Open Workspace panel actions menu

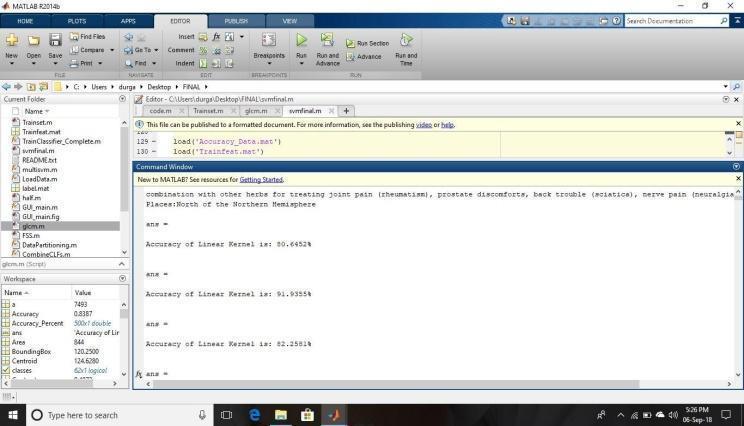122,278
